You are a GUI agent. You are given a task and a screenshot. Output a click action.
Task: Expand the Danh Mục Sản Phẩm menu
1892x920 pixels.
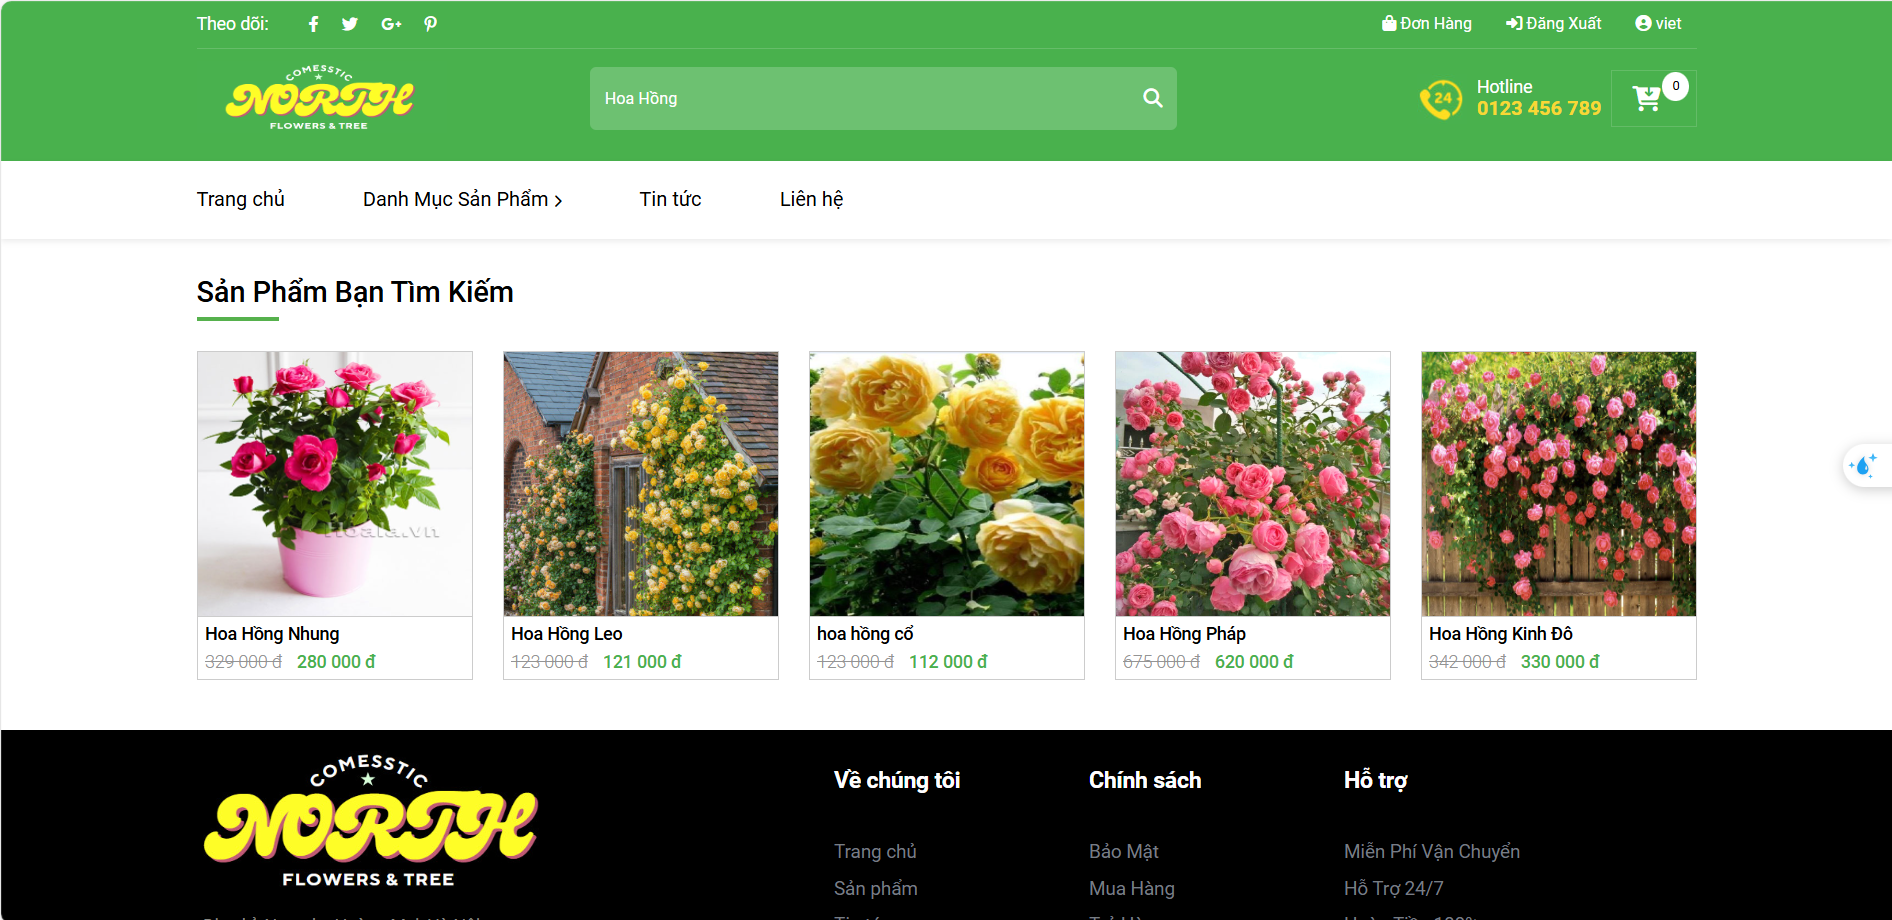462,199
